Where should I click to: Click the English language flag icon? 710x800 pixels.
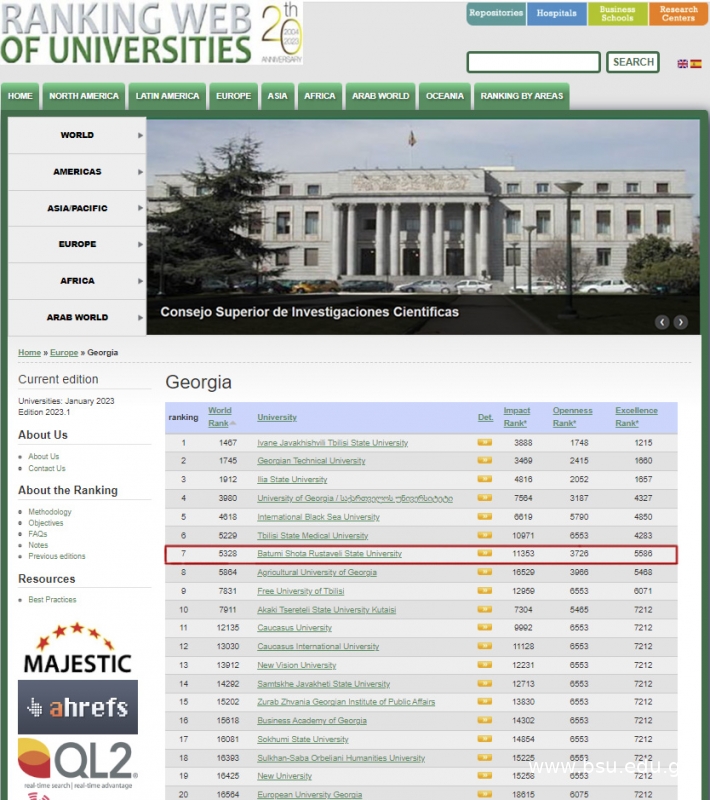683,63
